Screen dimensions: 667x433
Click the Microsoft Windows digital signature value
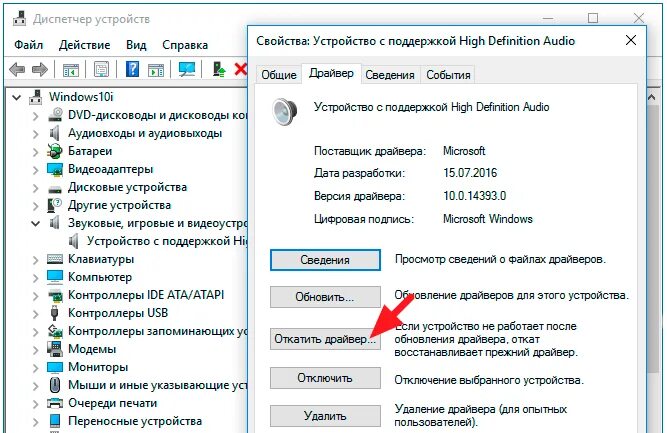[x=487, y=219]
